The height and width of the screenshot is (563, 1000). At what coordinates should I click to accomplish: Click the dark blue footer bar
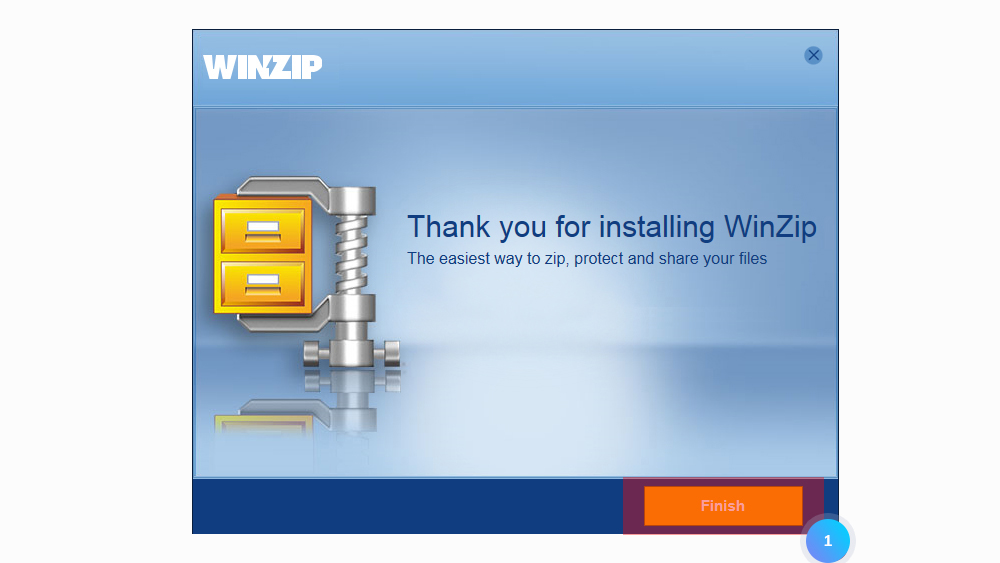pyautogui.click(x=408, y=506)
